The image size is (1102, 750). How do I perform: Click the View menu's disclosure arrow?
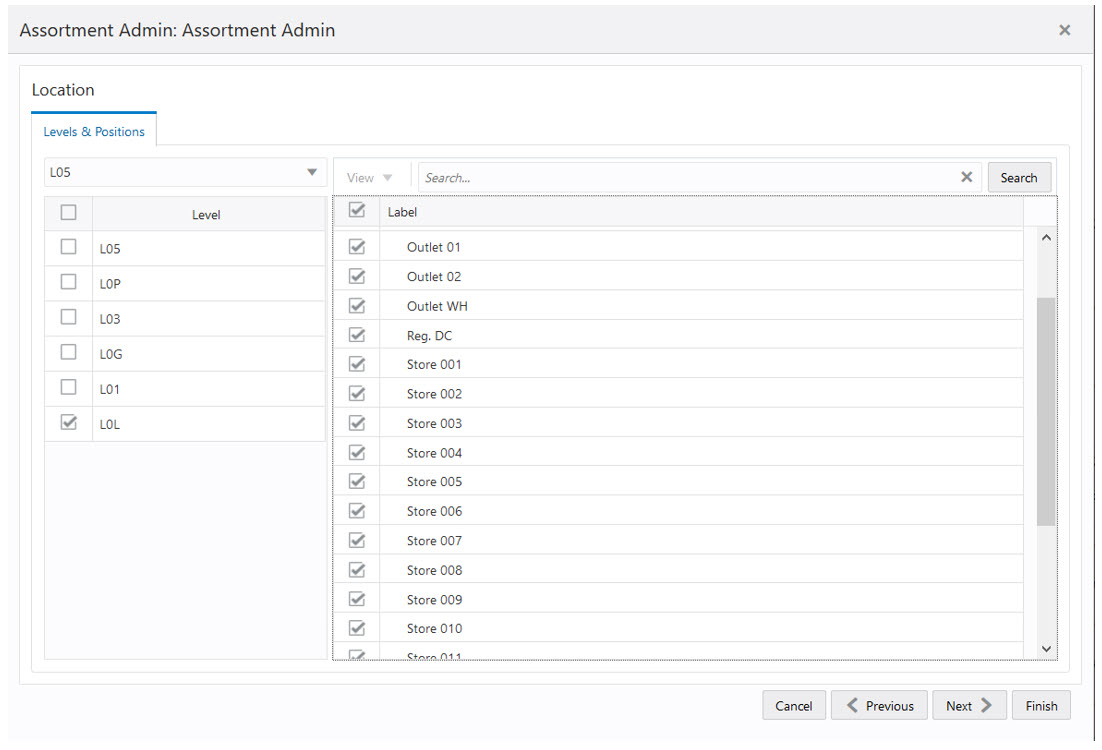pos(388,176)
